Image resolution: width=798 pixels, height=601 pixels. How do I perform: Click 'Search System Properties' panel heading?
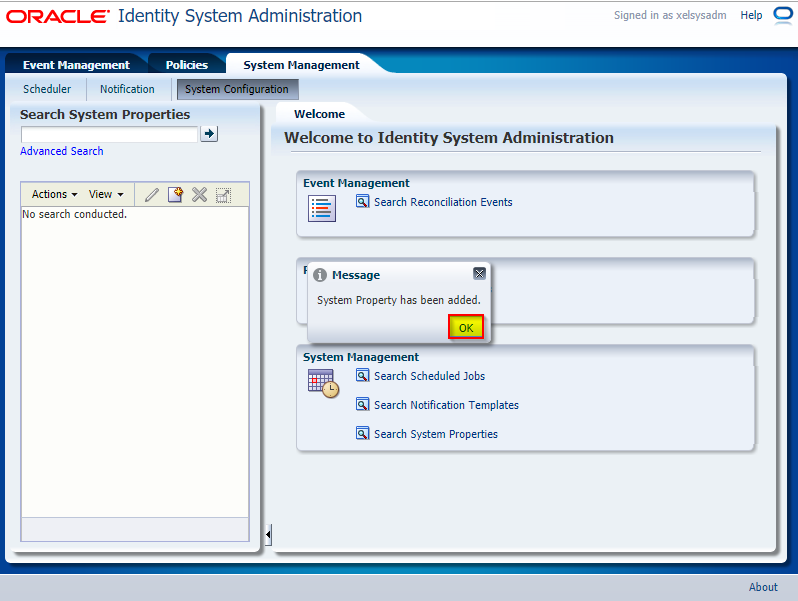[x=105, y=115]
